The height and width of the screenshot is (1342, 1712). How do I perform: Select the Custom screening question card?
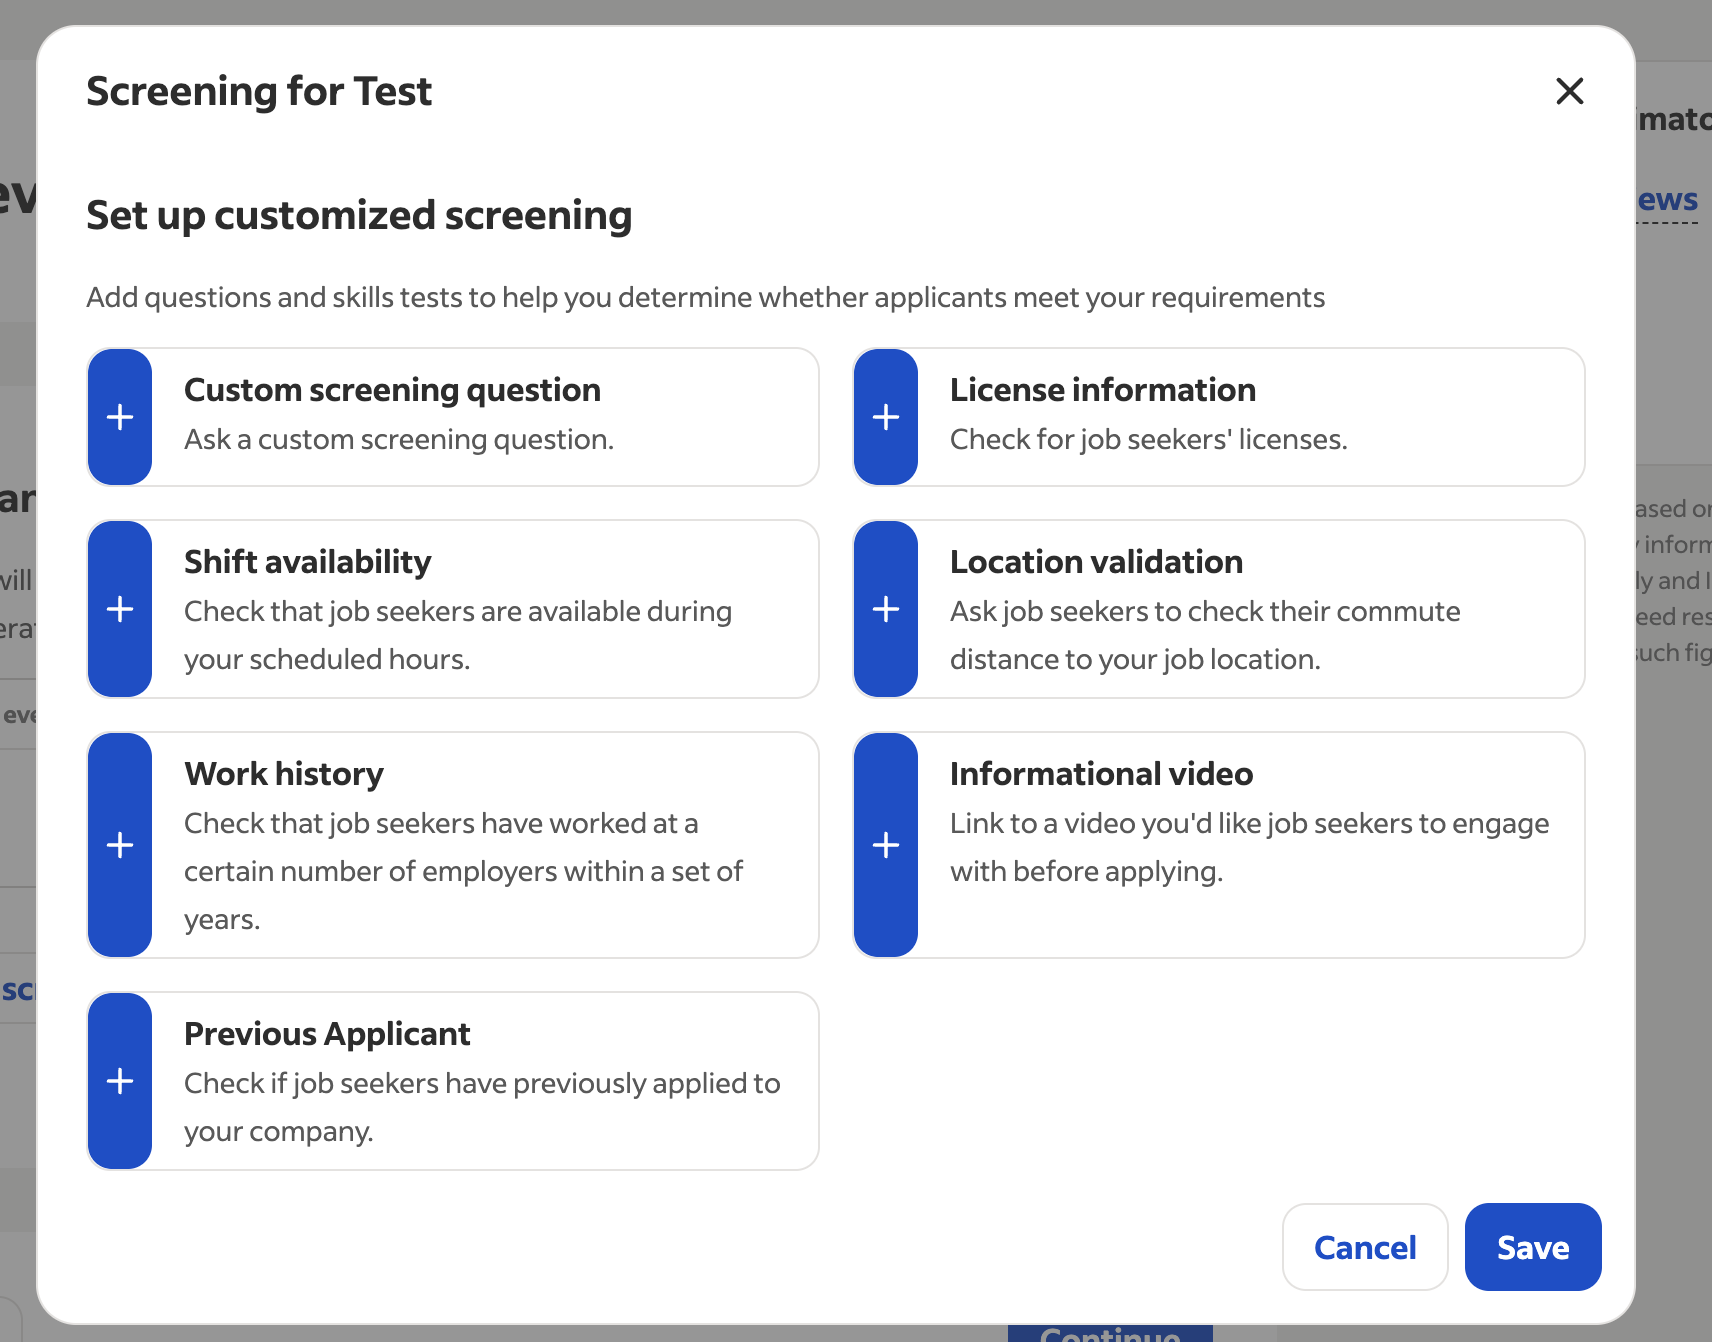(452, 417)
